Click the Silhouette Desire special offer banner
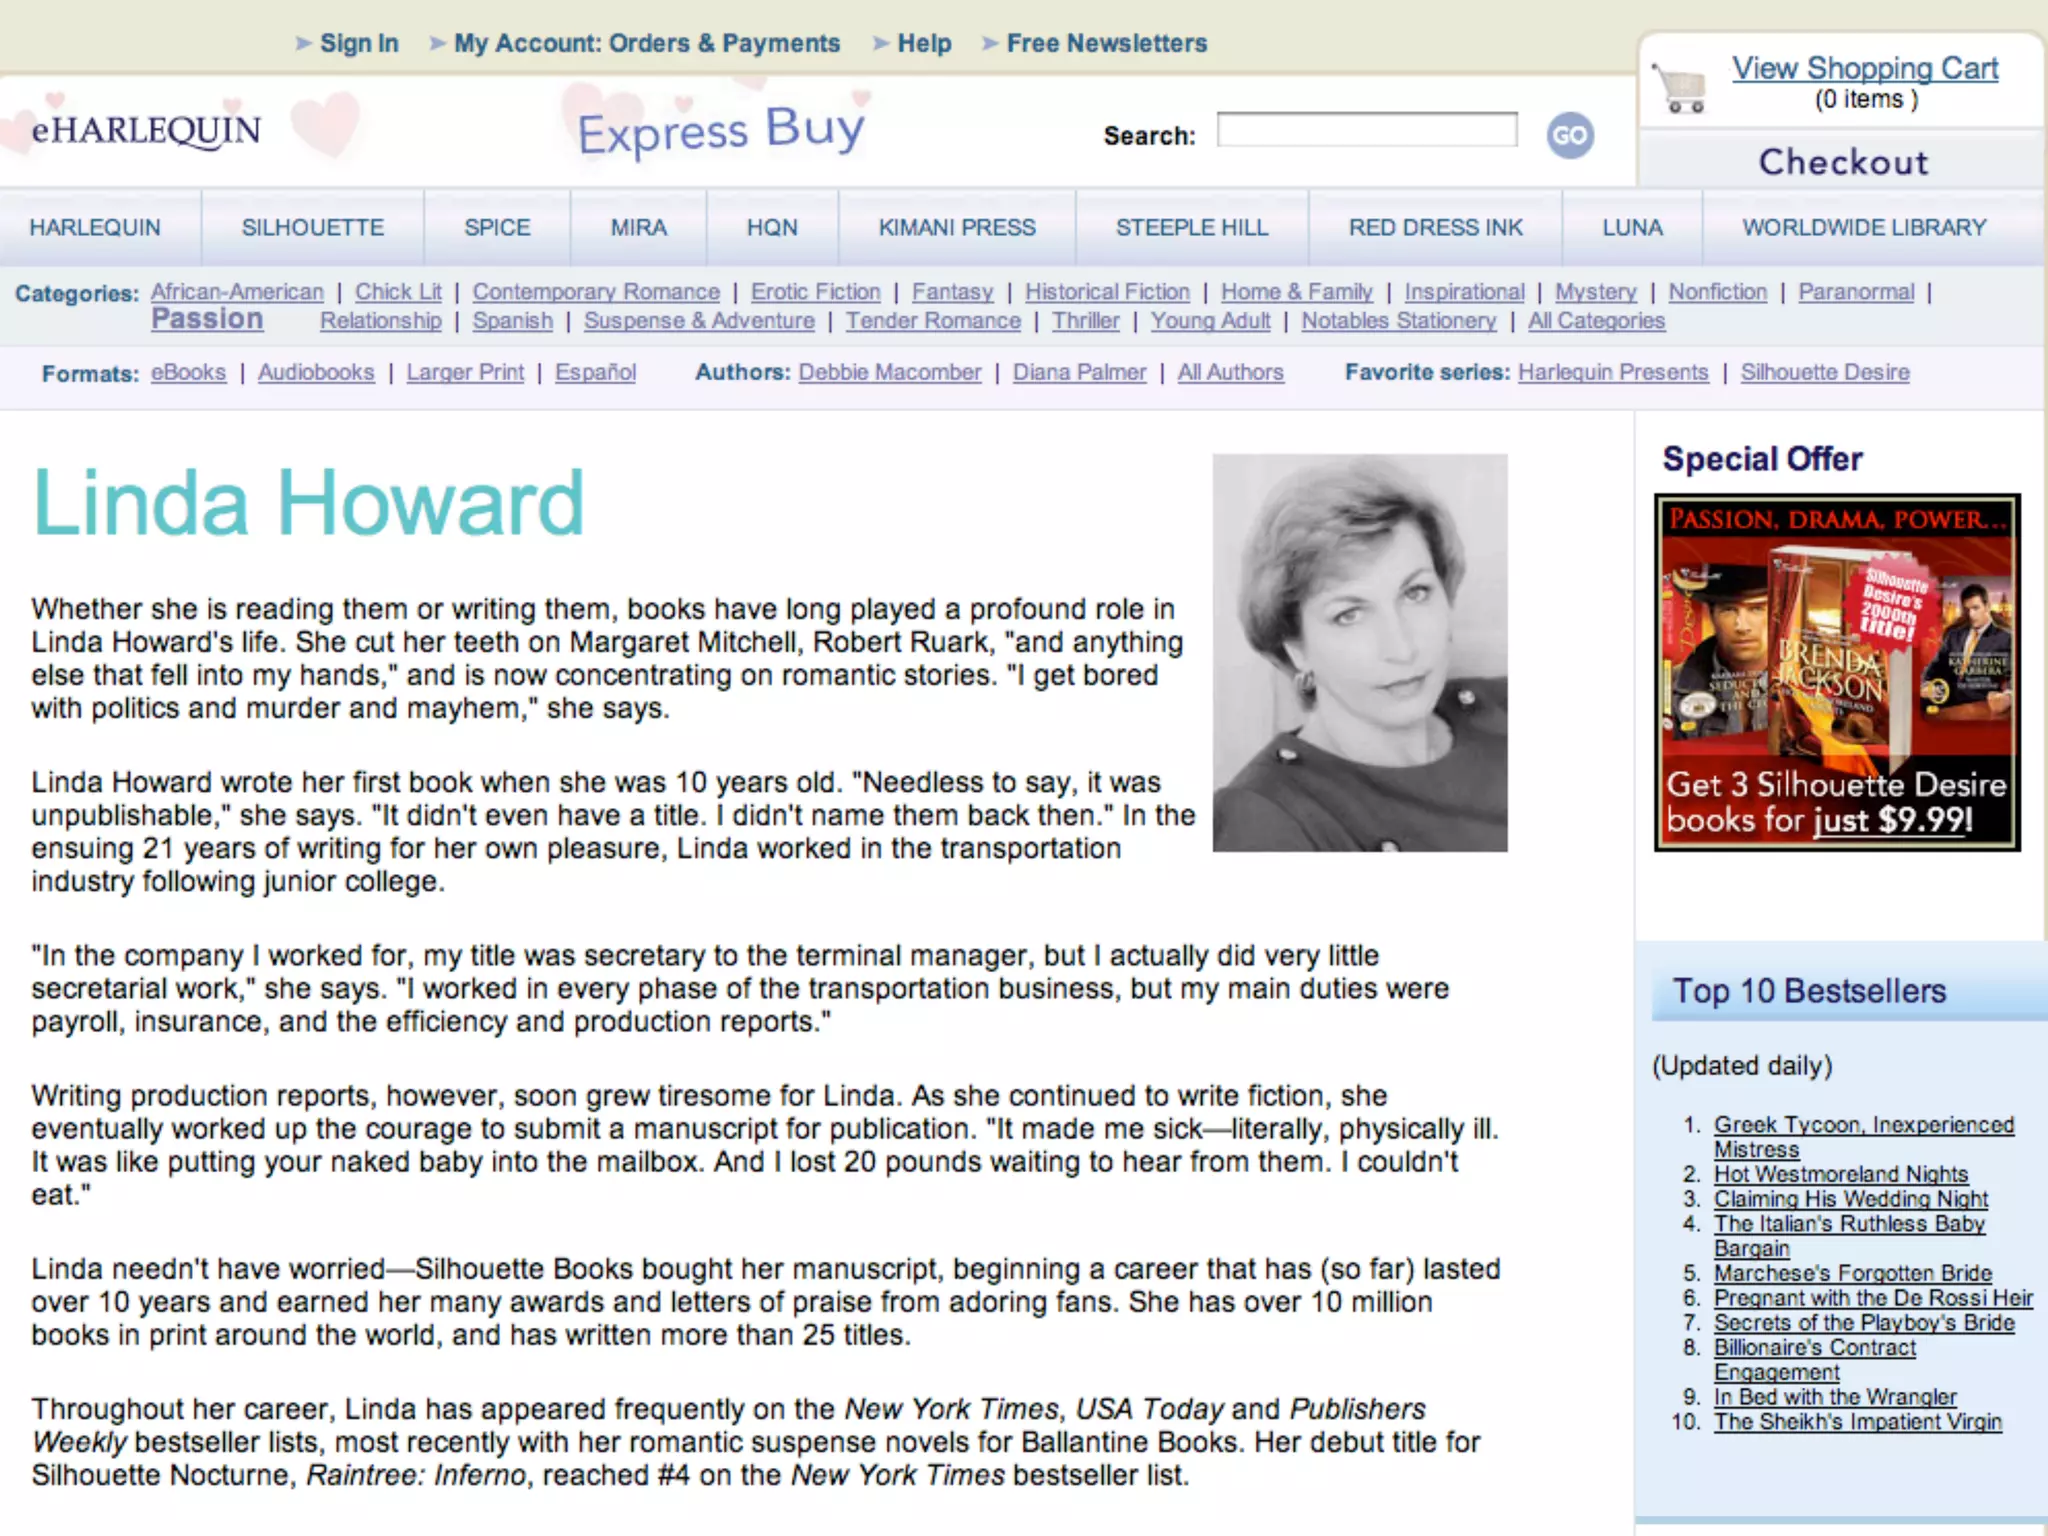 tap(1837, 672)
